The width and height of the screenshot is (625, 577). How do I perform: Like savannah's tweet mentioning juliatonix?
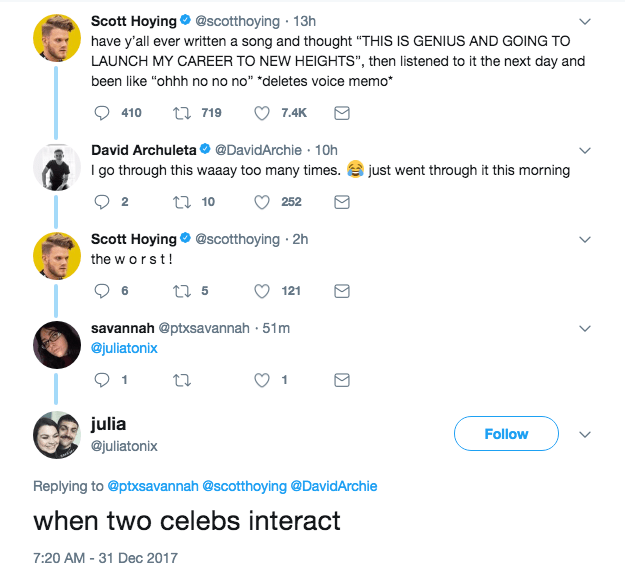click(264, 380)
